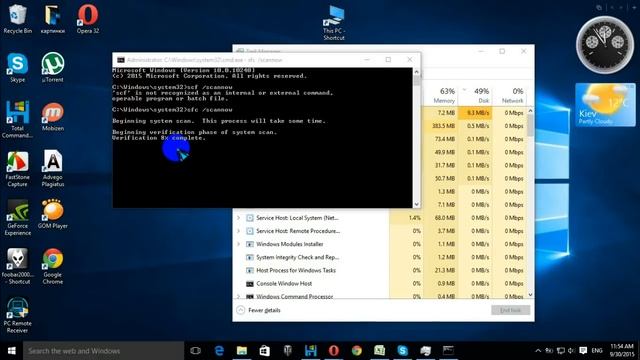Sort Task Manager by Network column

click(x=510, y=96)
